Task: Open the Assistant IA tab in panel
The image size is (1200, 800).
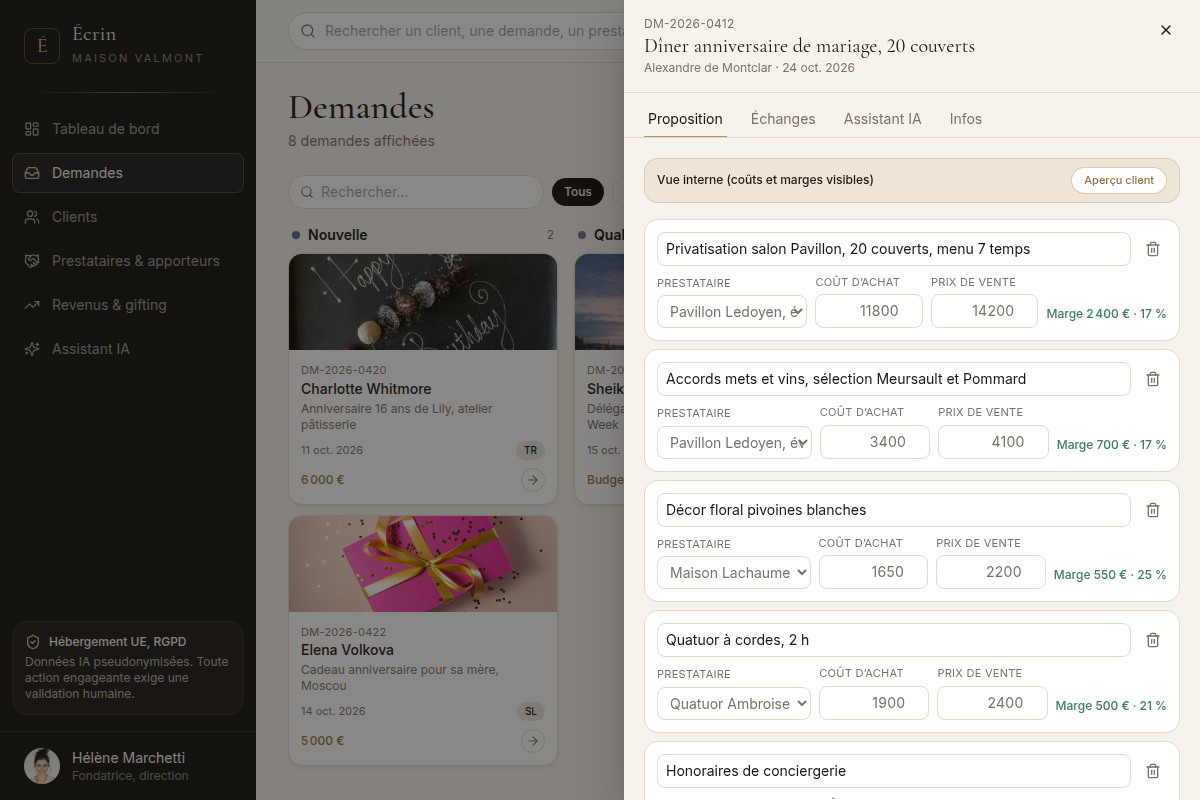Action: click(x=883, y=119)
